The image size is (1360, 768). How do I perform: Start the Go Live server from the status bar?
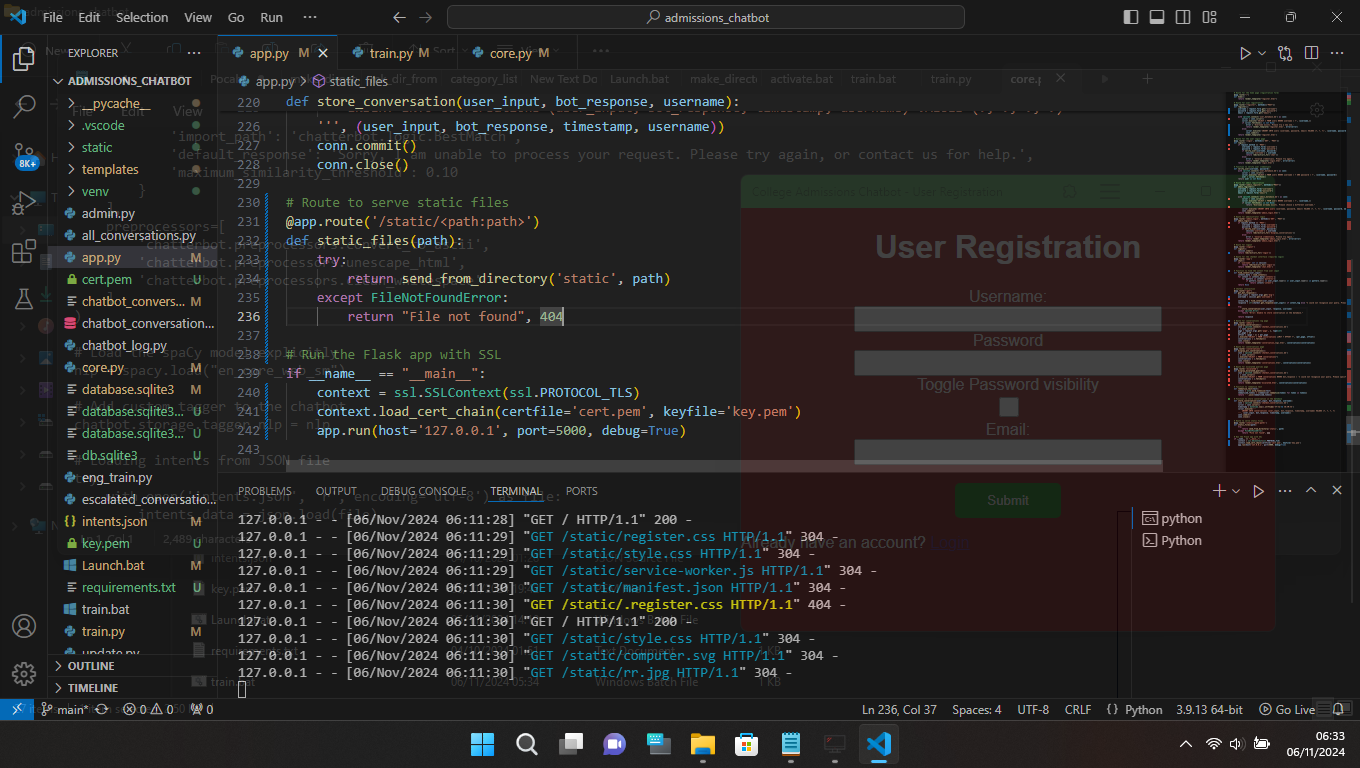coord(1287,709)
